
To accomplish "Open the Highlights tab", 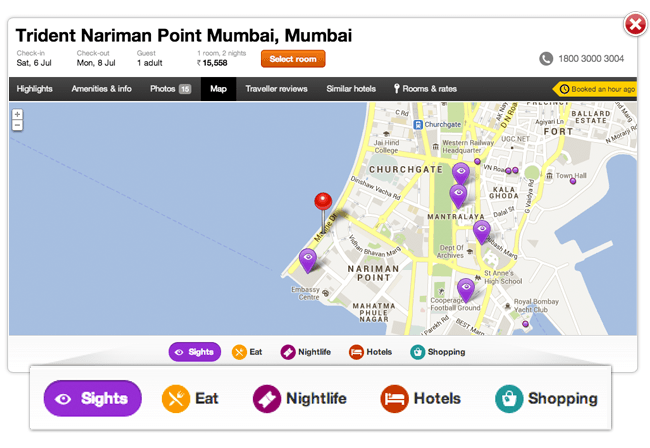I will pos(34,89).
